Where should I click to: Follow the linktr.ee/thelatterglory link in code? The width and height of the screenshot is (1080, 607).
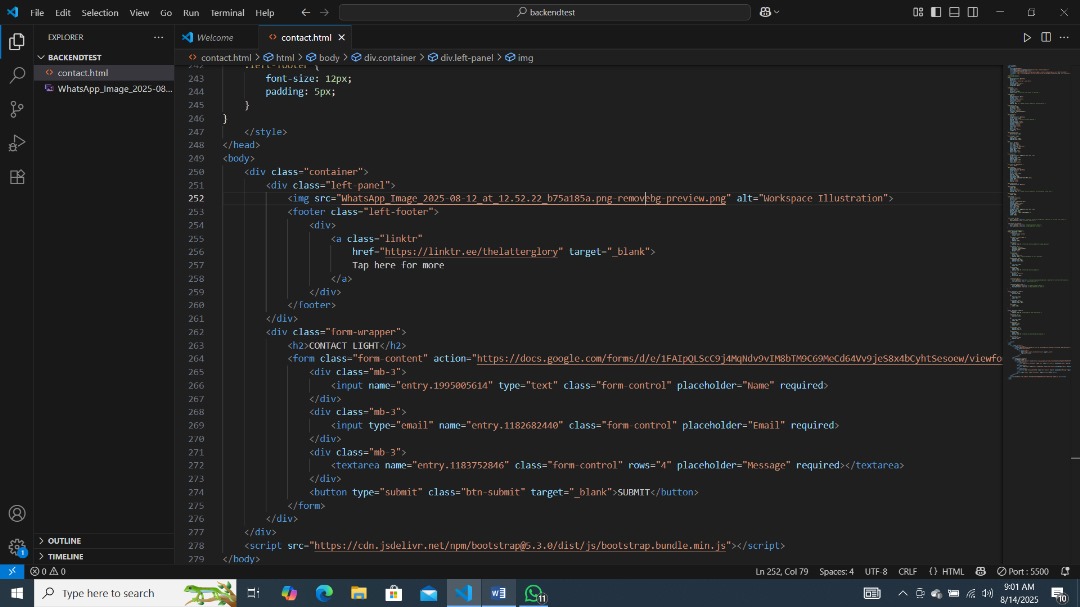pyautogui.click(x=473, y=251)
